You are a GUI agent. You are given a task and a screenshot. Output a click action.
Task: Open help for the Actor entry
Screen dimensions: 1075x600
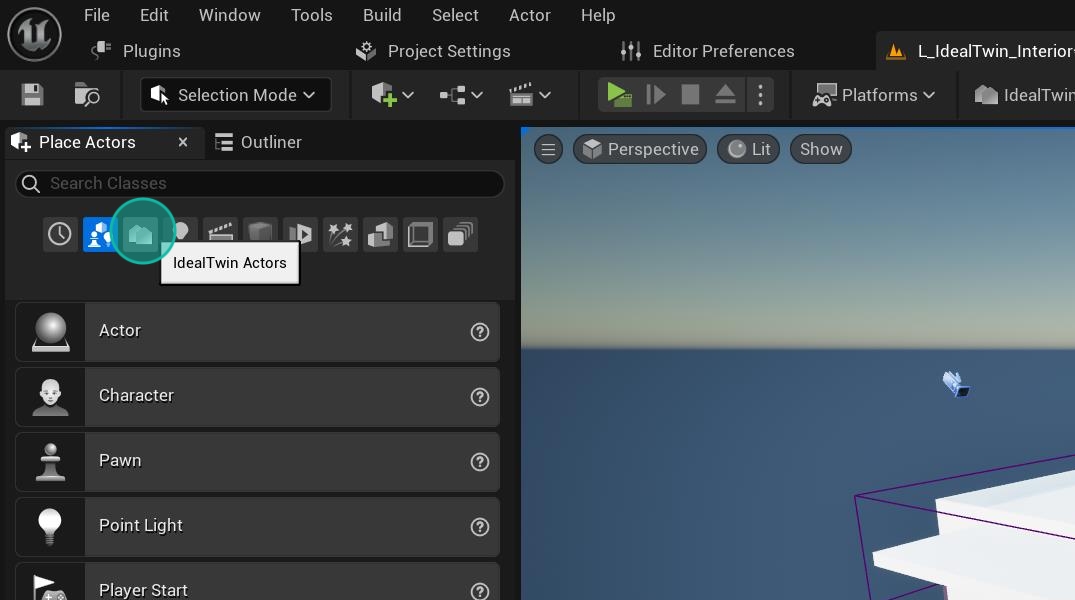480,332
